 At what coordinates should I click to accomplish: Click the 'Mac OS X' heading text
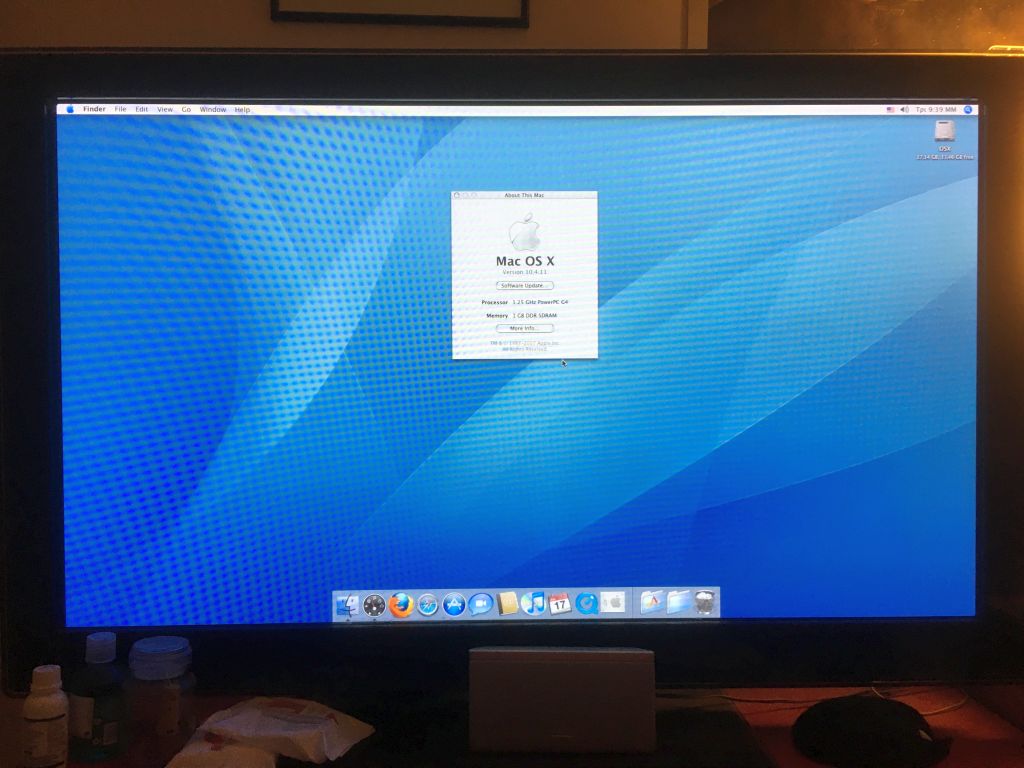pyautogui.click(x=524, y=261)
